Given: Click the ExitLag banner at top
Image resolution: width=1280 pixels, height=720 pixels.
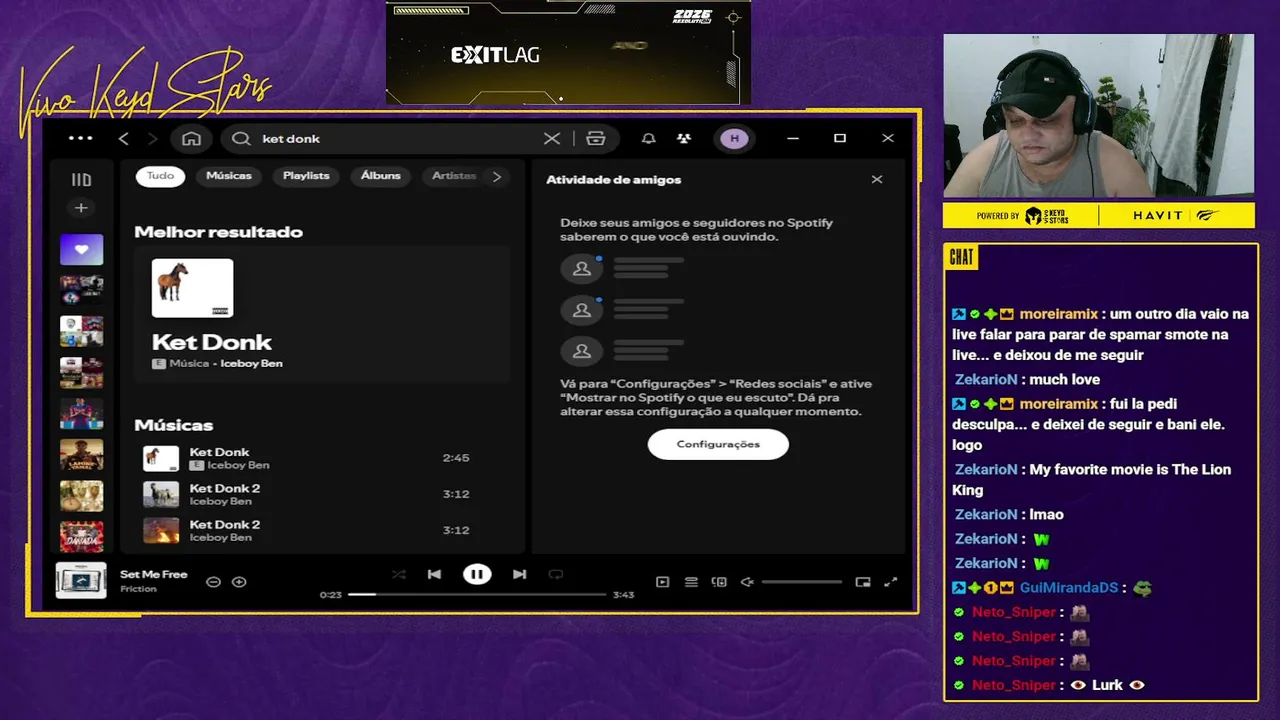Looking at the screenshot, I should coord(568,53).
